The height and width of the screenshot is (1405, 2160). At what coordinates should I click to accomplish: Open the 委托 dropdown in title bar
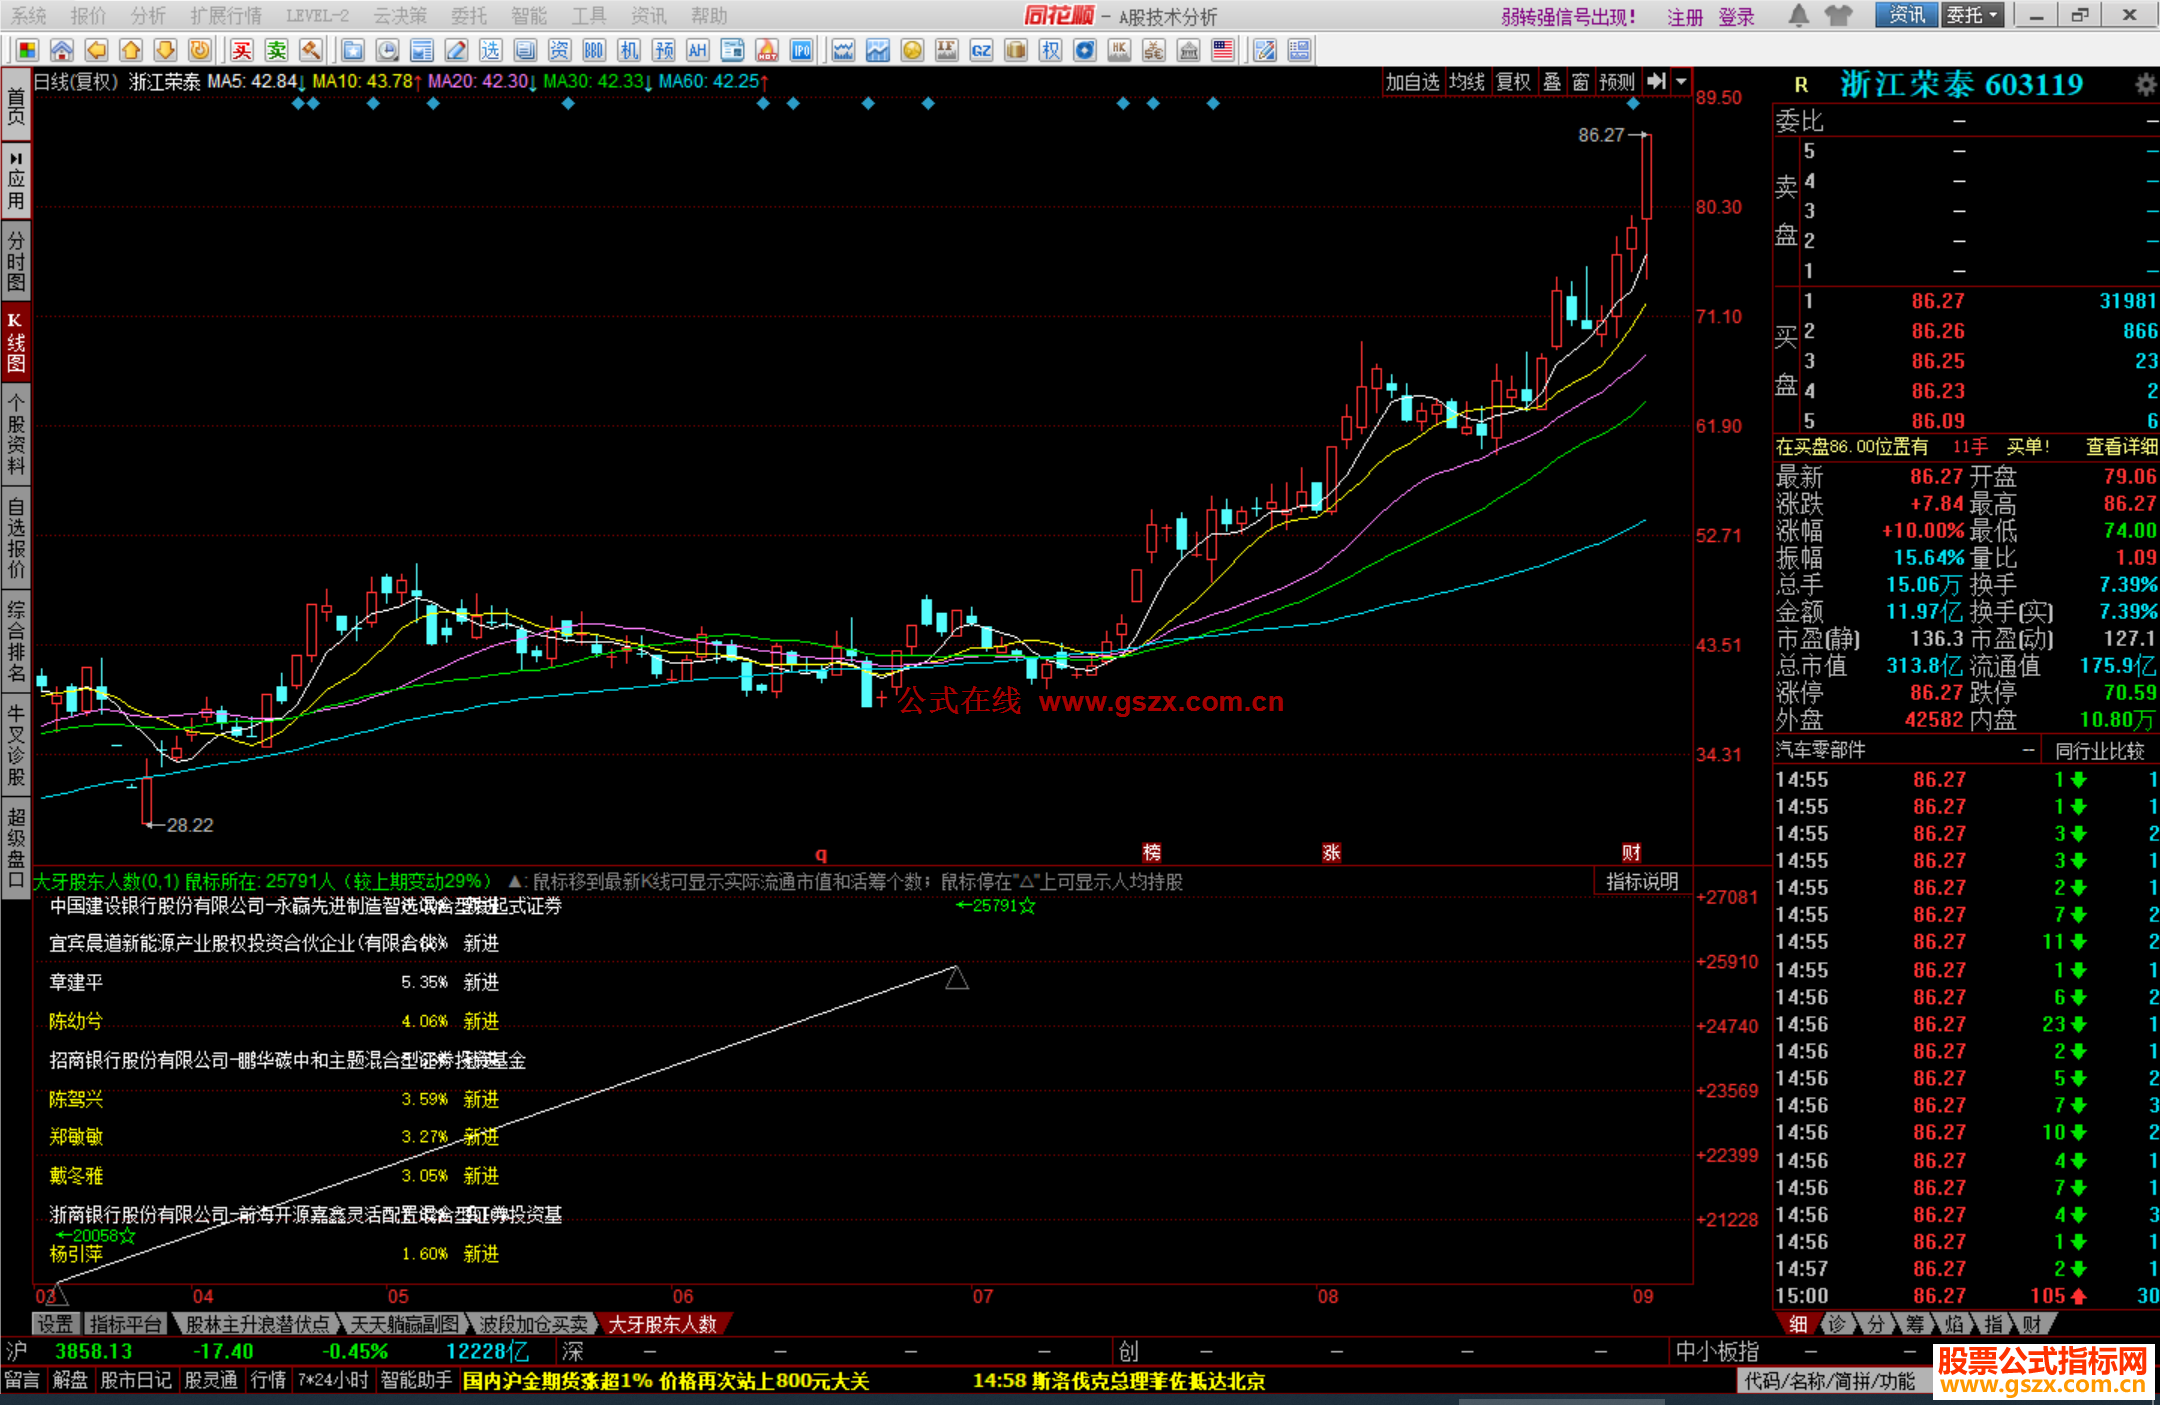tap(1972, 15)
